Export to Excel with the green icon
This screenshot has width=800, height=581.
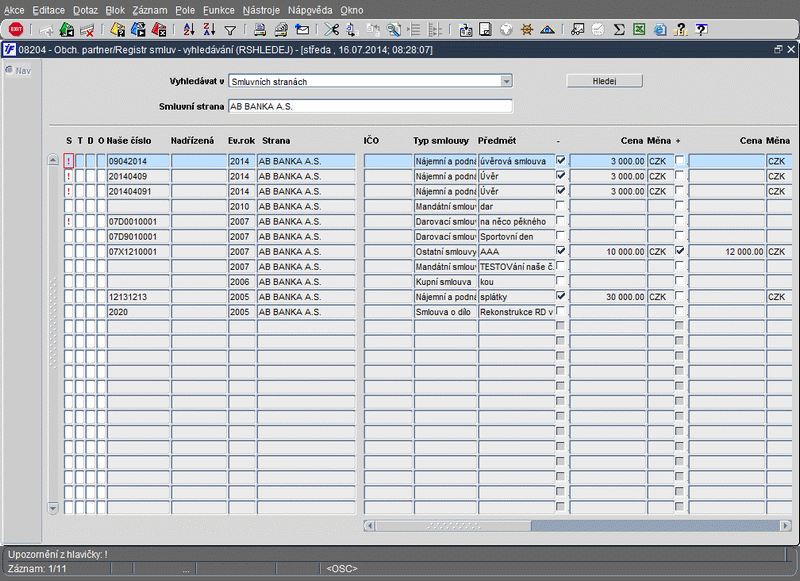639,30
